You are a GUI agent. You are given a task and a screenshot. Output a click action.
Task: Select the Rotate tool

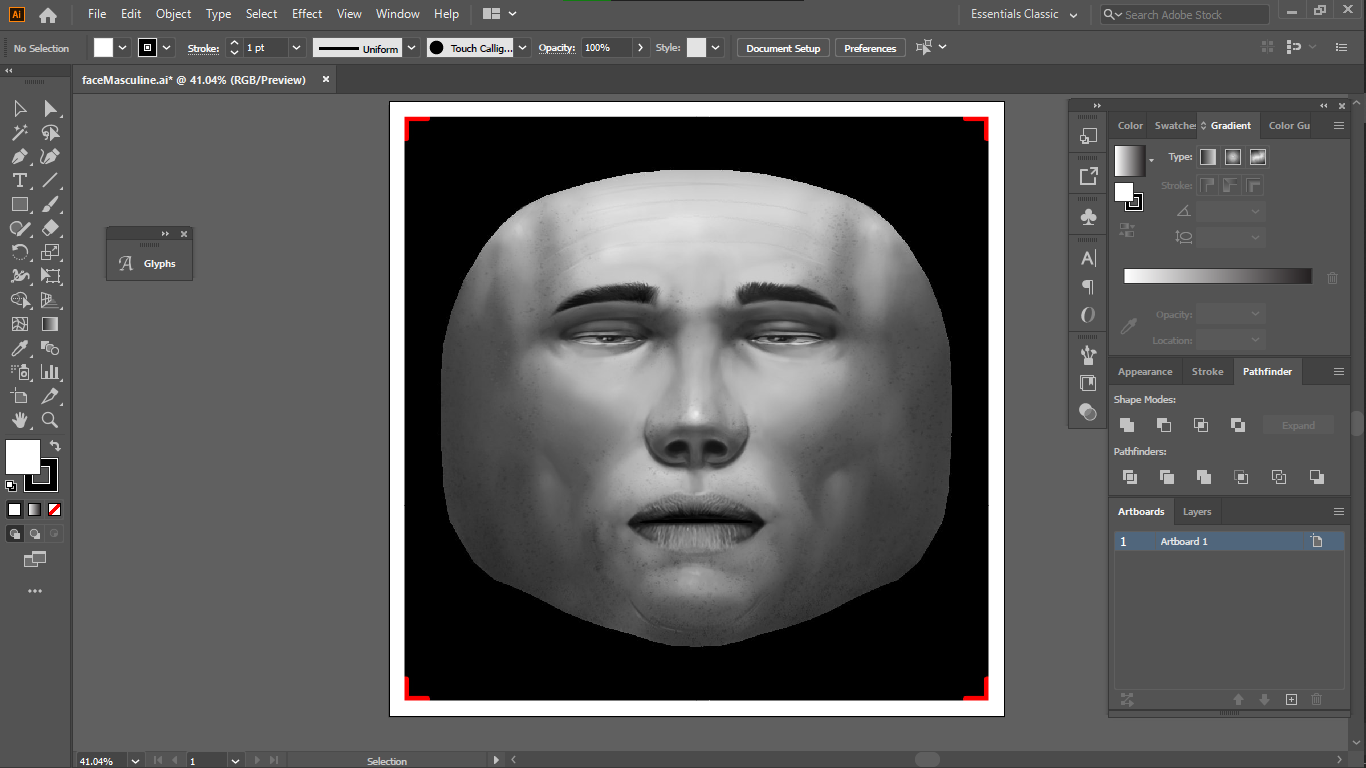coord(20,252)
